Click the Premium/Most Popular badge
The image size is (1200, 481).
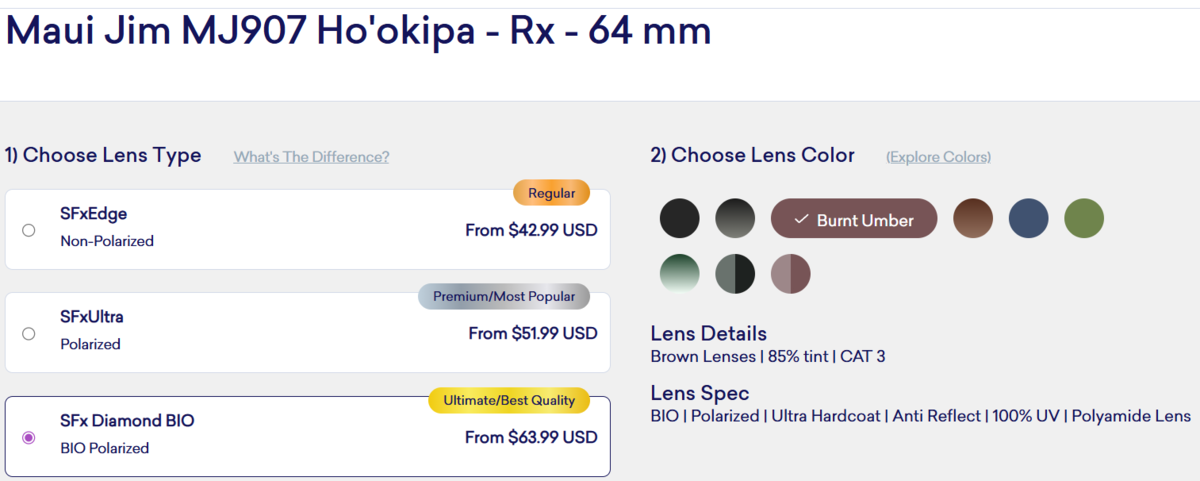click(x=504, y=296)
